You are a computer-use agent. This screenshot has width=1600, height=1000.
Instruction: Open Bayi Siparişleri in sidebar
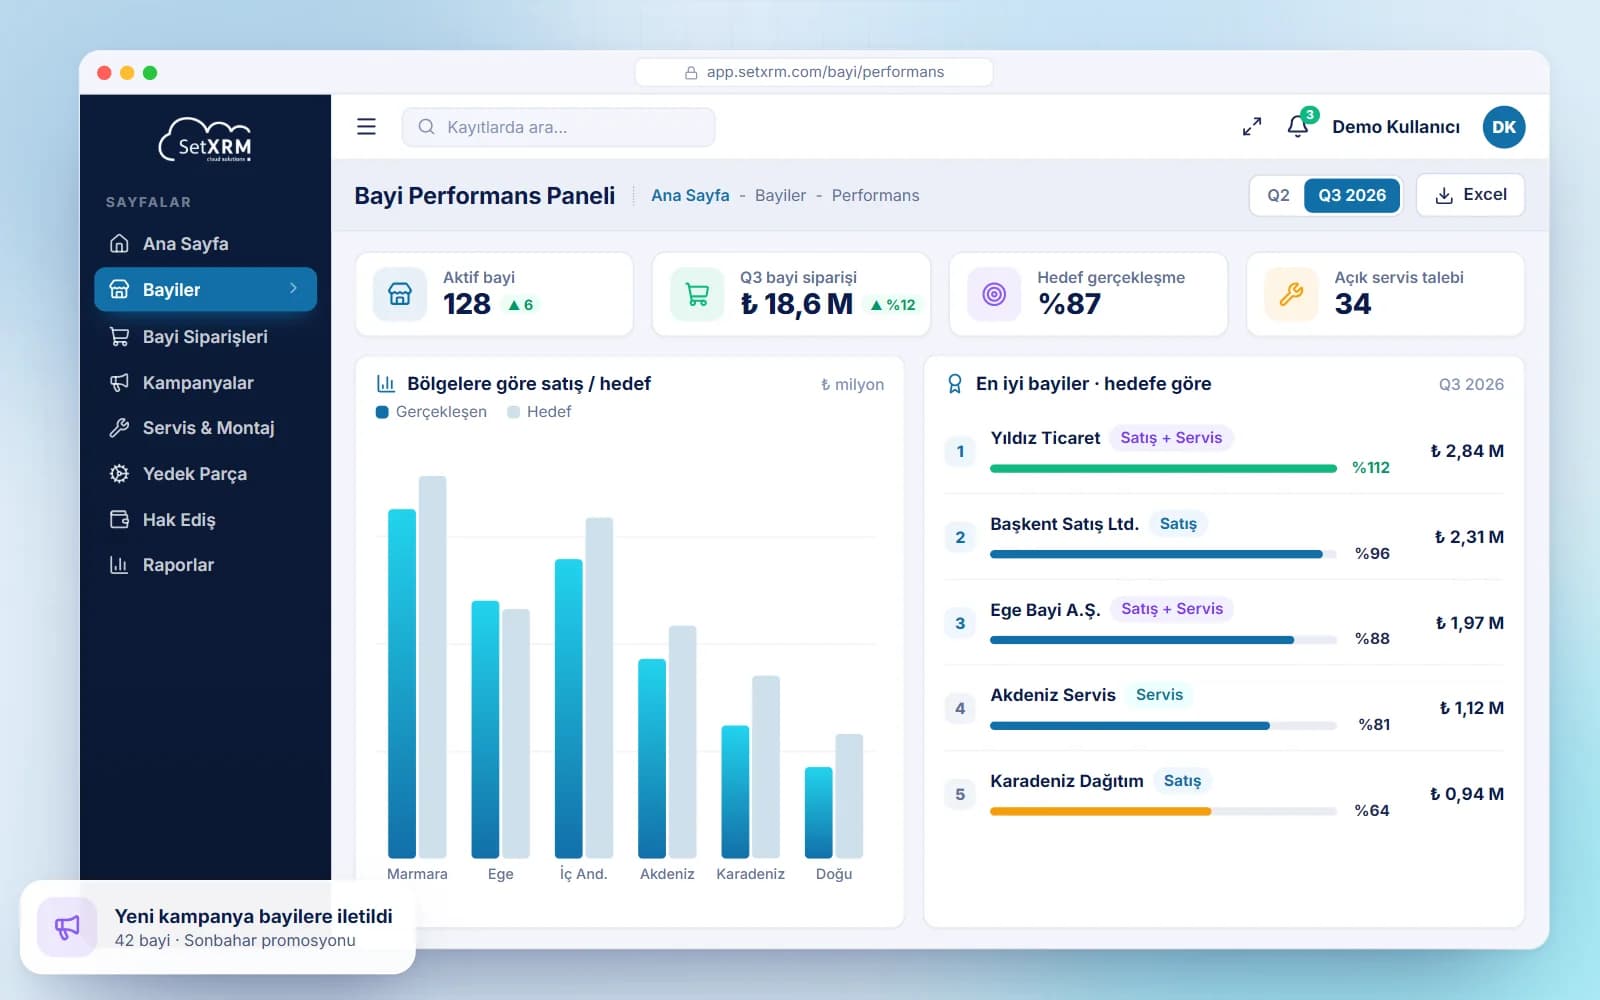click(205, 337)
